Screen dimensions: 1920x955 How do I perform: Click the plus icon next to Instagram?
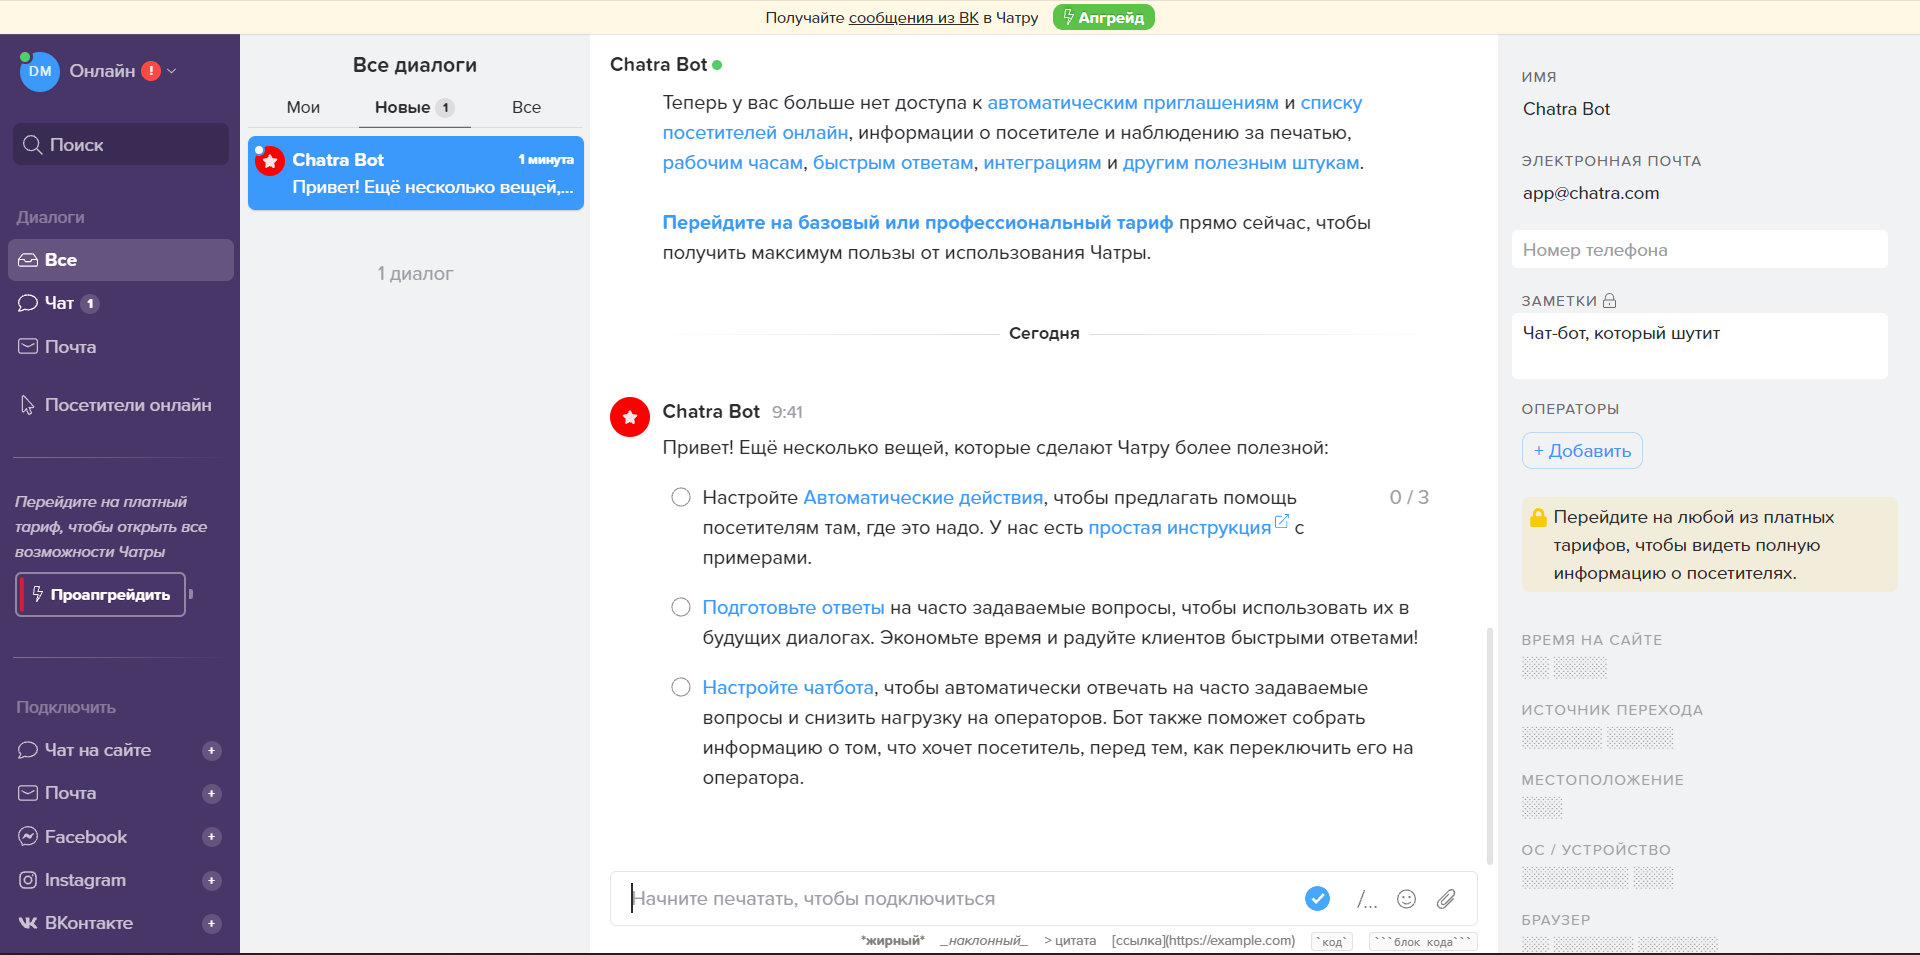pyautogui.click(x=211, y=881)
